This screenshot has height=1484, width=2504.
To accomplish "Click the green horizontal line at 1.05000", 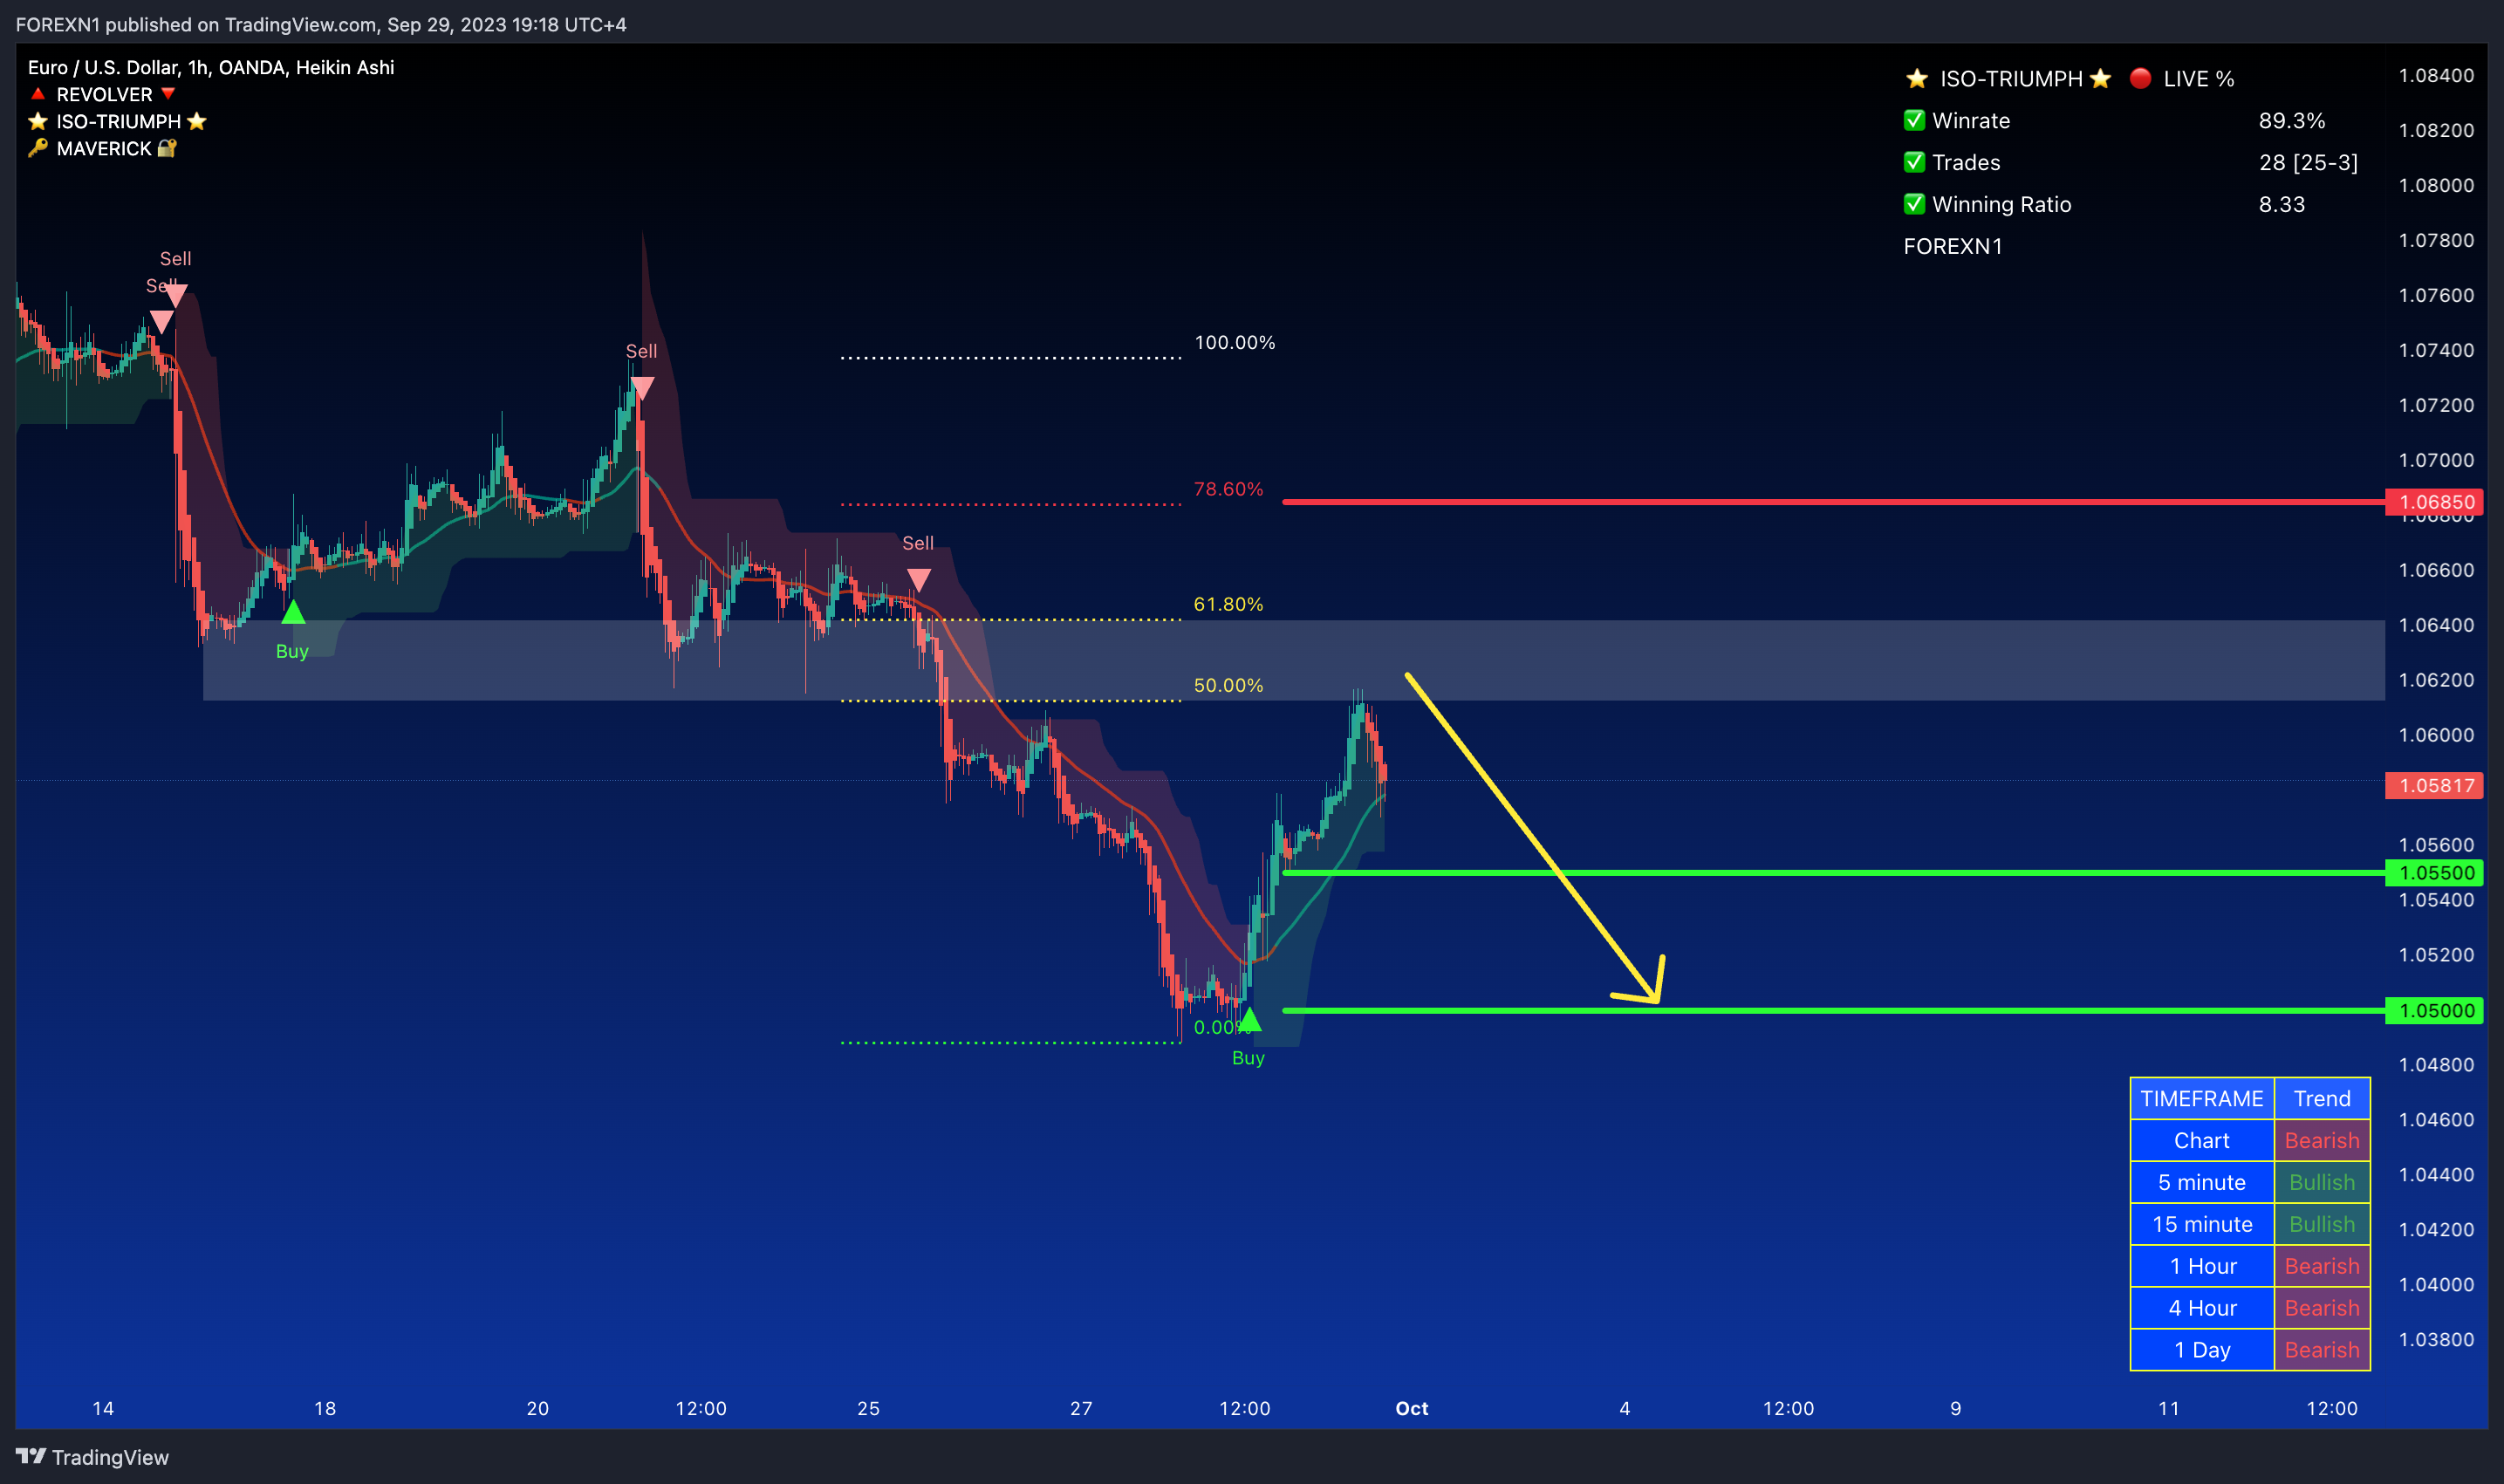I will 1833,1011.
